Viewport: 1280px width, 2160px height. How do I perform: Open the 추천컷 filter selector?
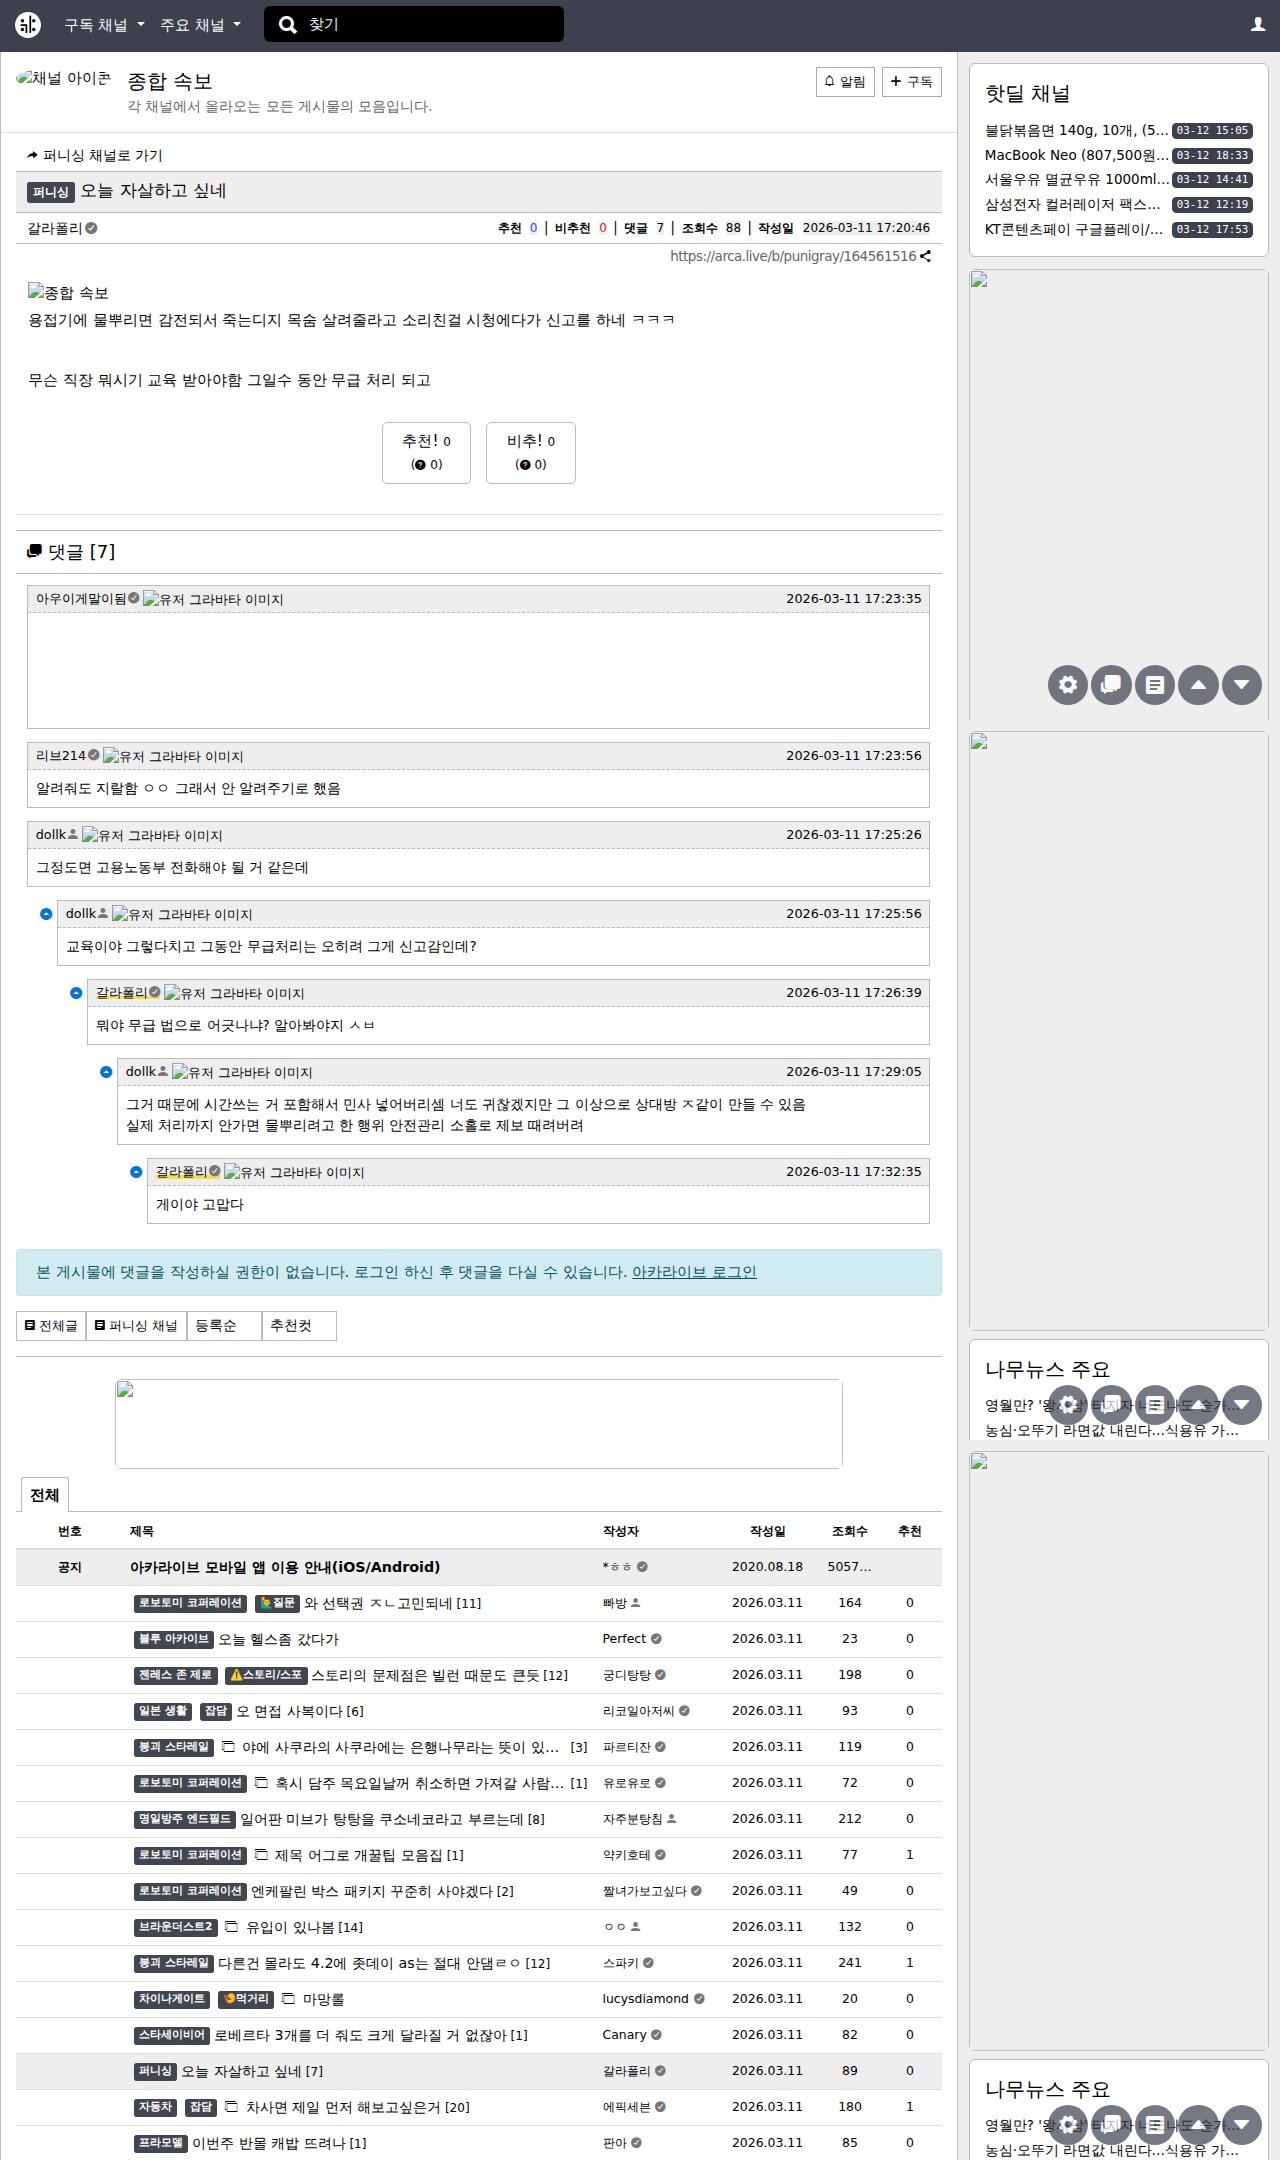click(x=298, y=1326)
